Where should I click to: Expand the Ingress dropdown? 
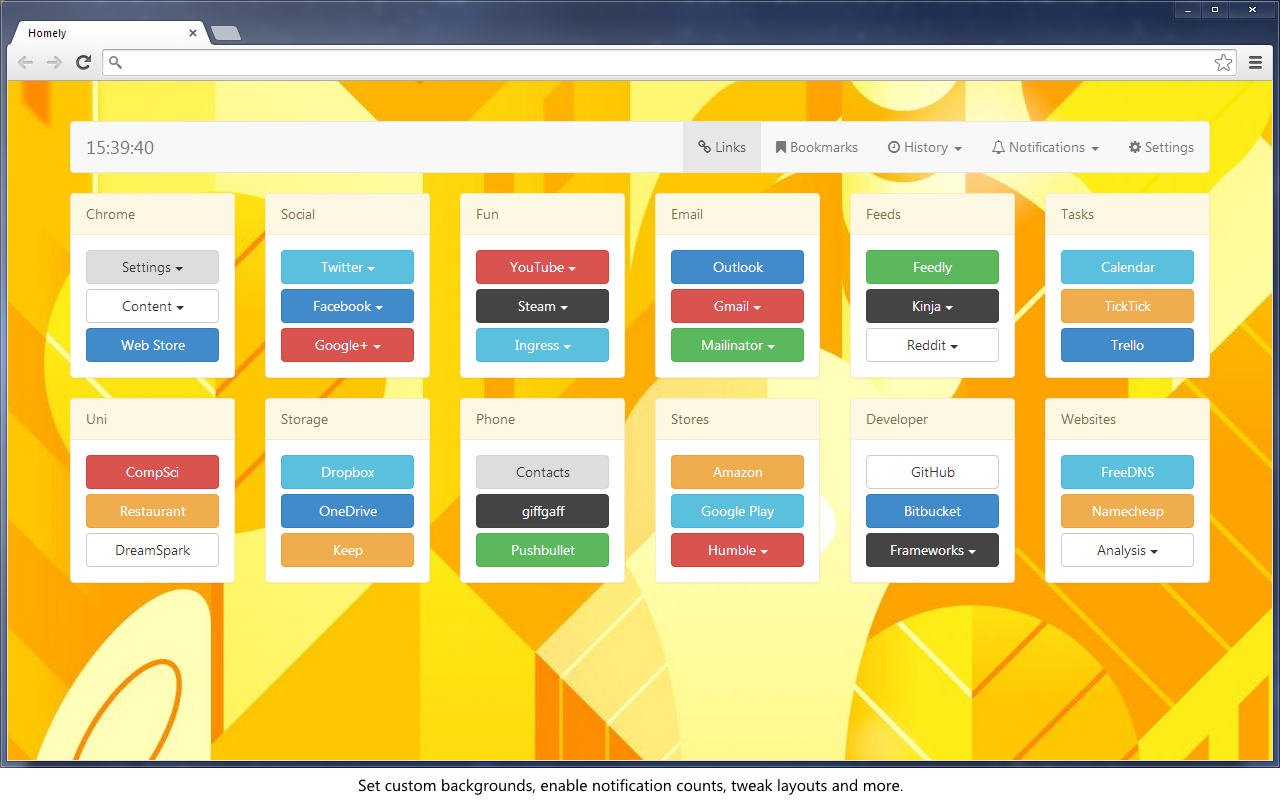click(x=542, y=345)
